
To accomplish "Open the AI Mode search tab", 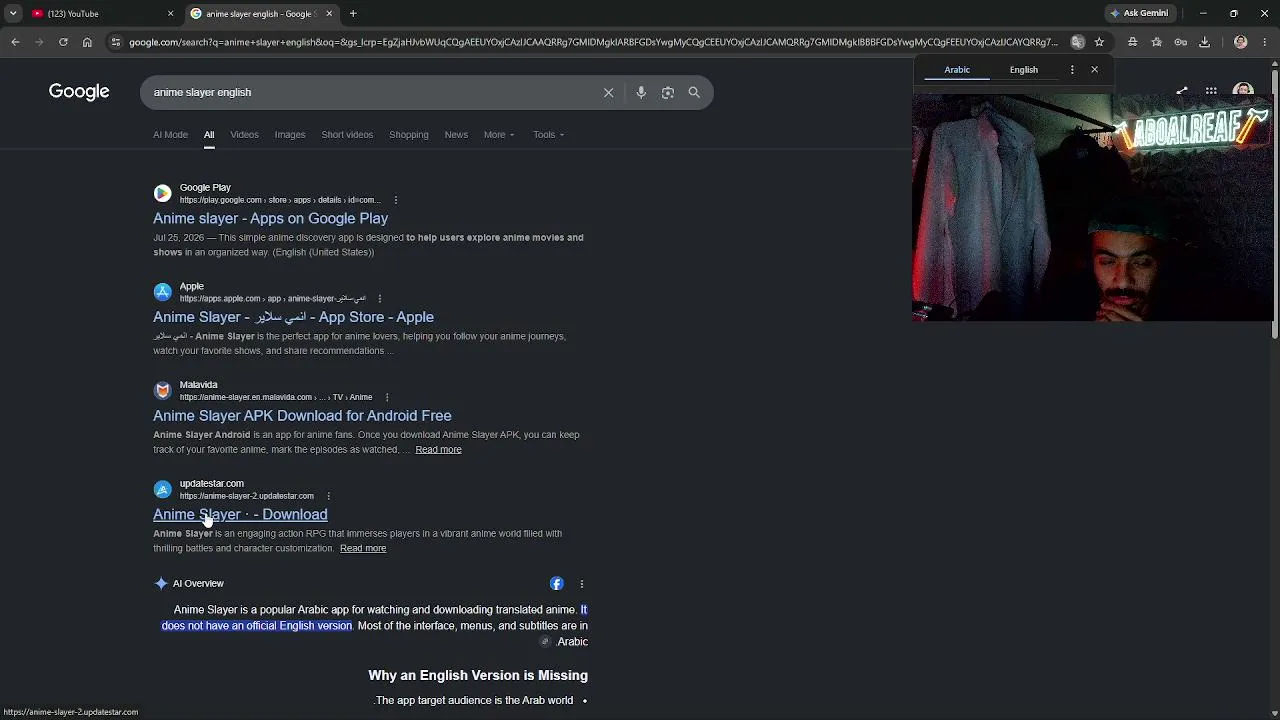I will 170,135.
